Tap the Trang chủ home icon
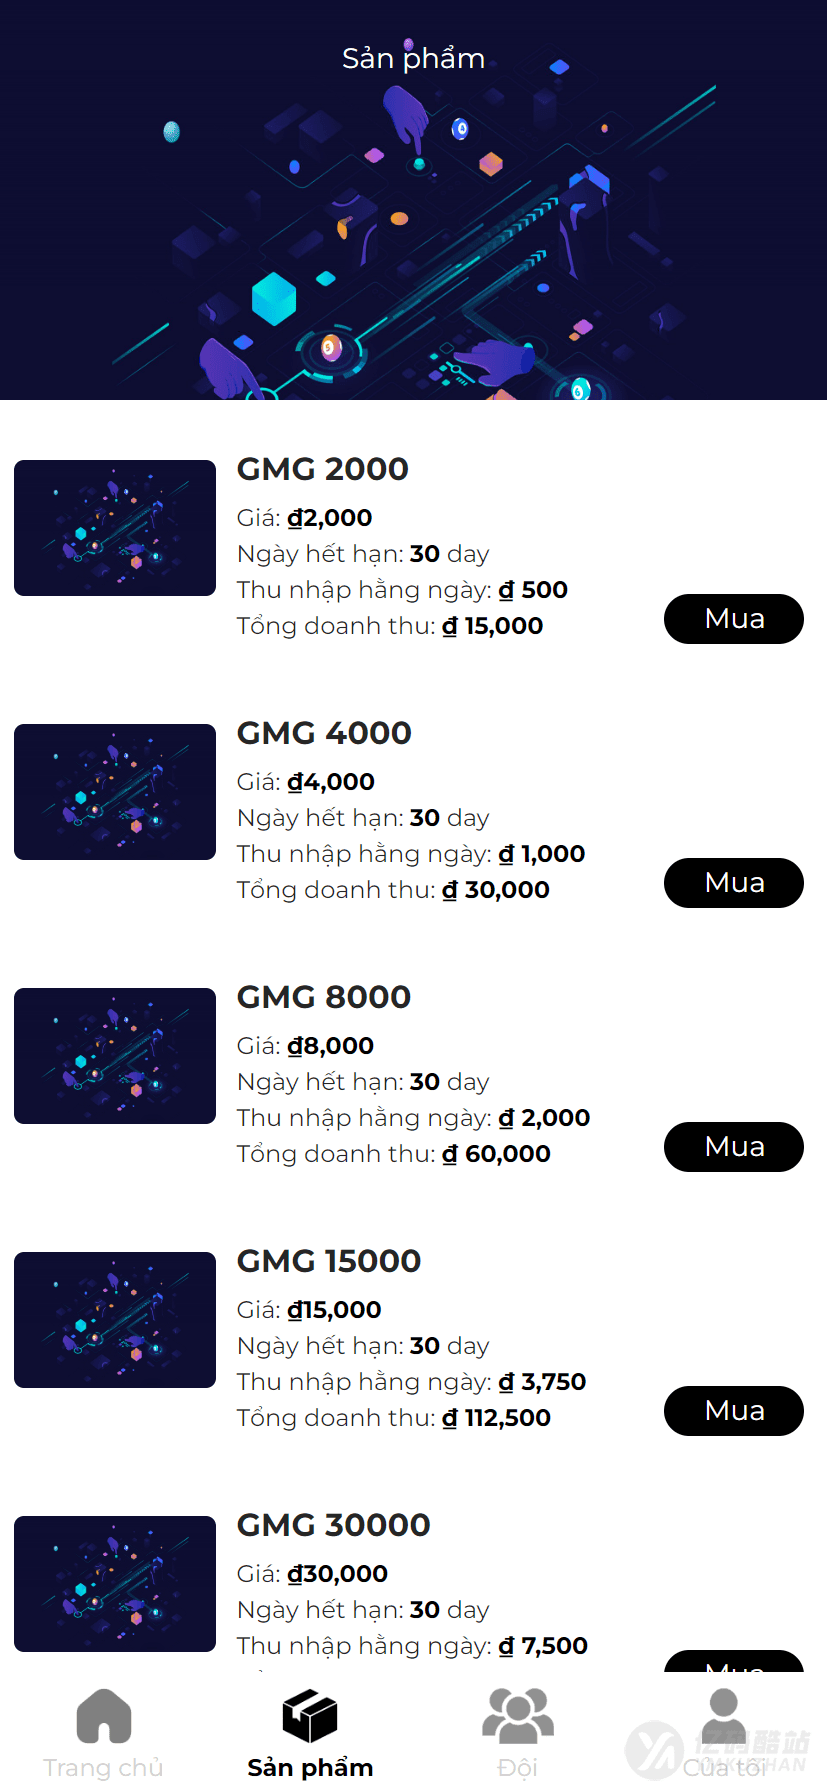Viewport: 827px width, 1791px height. click(103, 1714)
